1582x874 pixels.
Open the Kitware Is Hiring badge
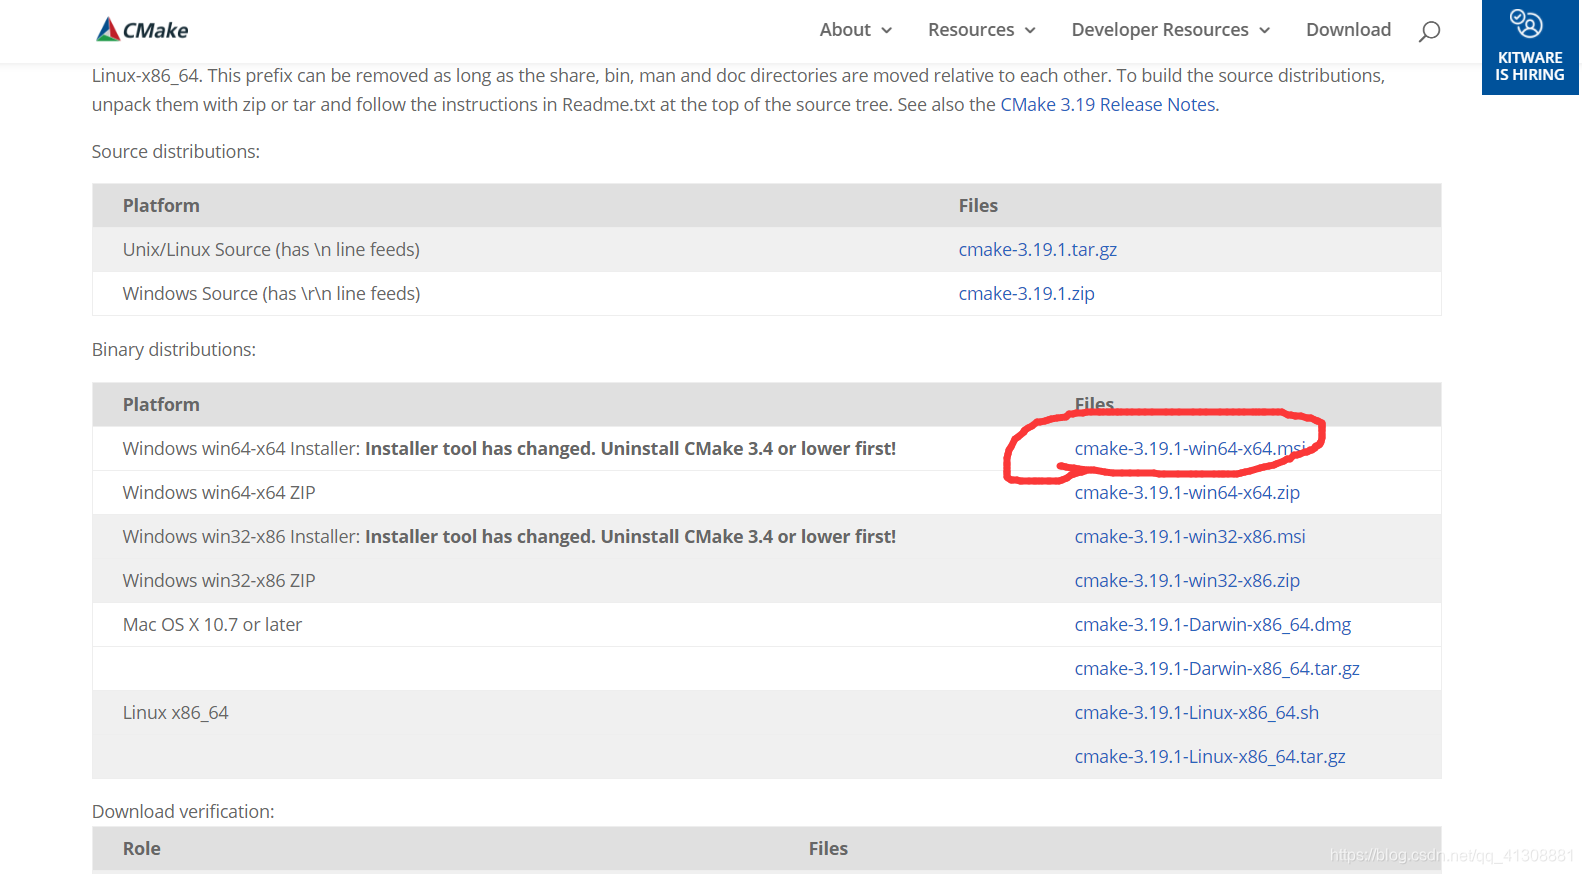(x=1529, y=47)
